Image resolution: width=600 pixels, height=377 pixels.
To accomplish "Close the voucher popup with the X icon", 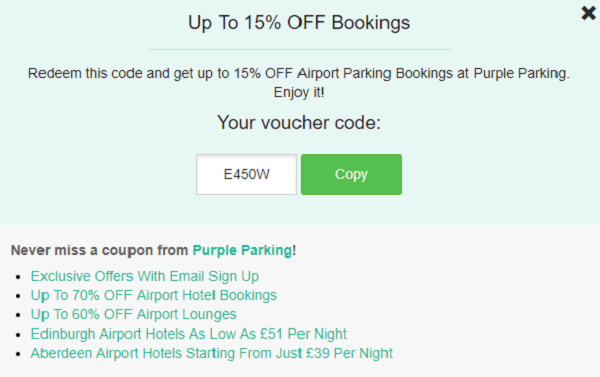I will pyautogui.click(x=588, y=13).
